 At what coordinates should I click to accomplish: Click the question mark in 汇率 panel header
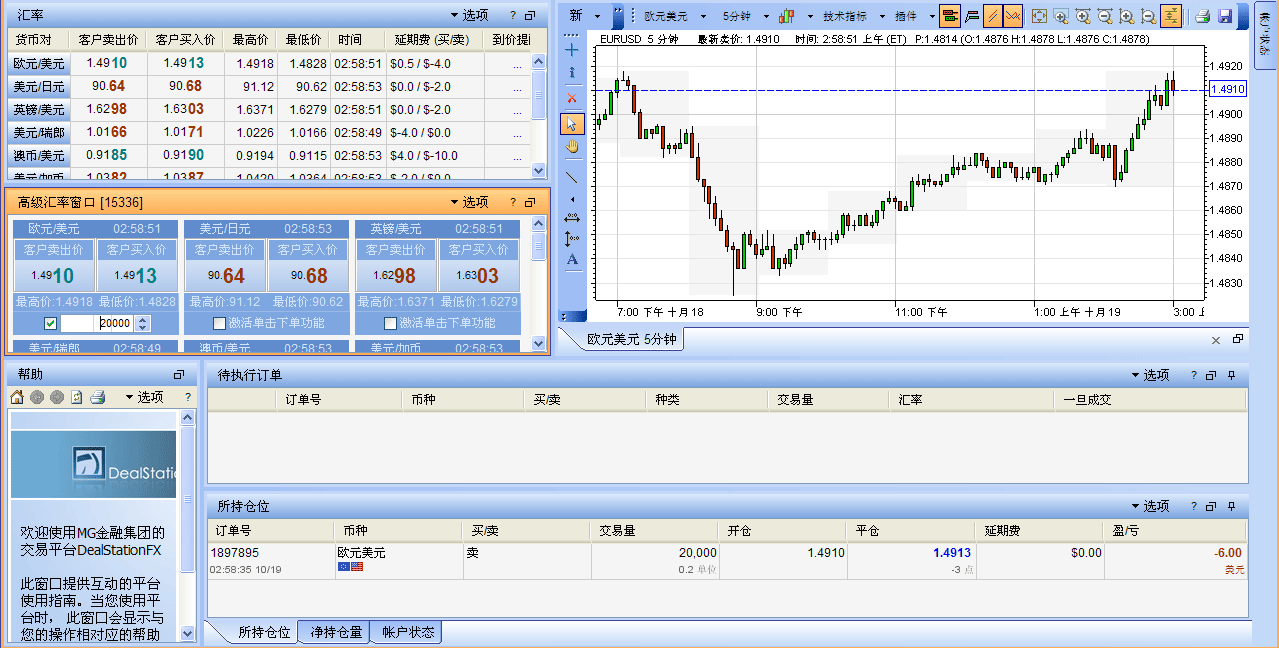(513, 15)
